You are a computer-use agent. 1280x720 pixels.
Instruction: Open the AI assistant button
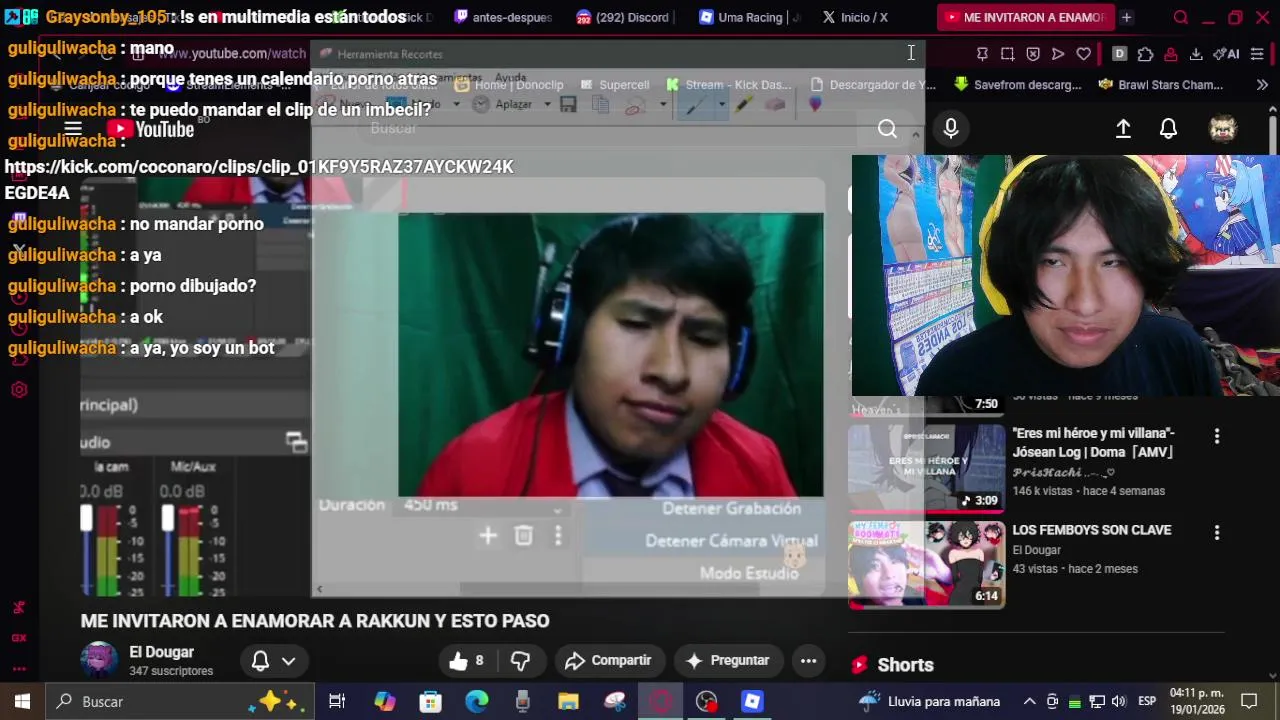[x=1227, y=54]
